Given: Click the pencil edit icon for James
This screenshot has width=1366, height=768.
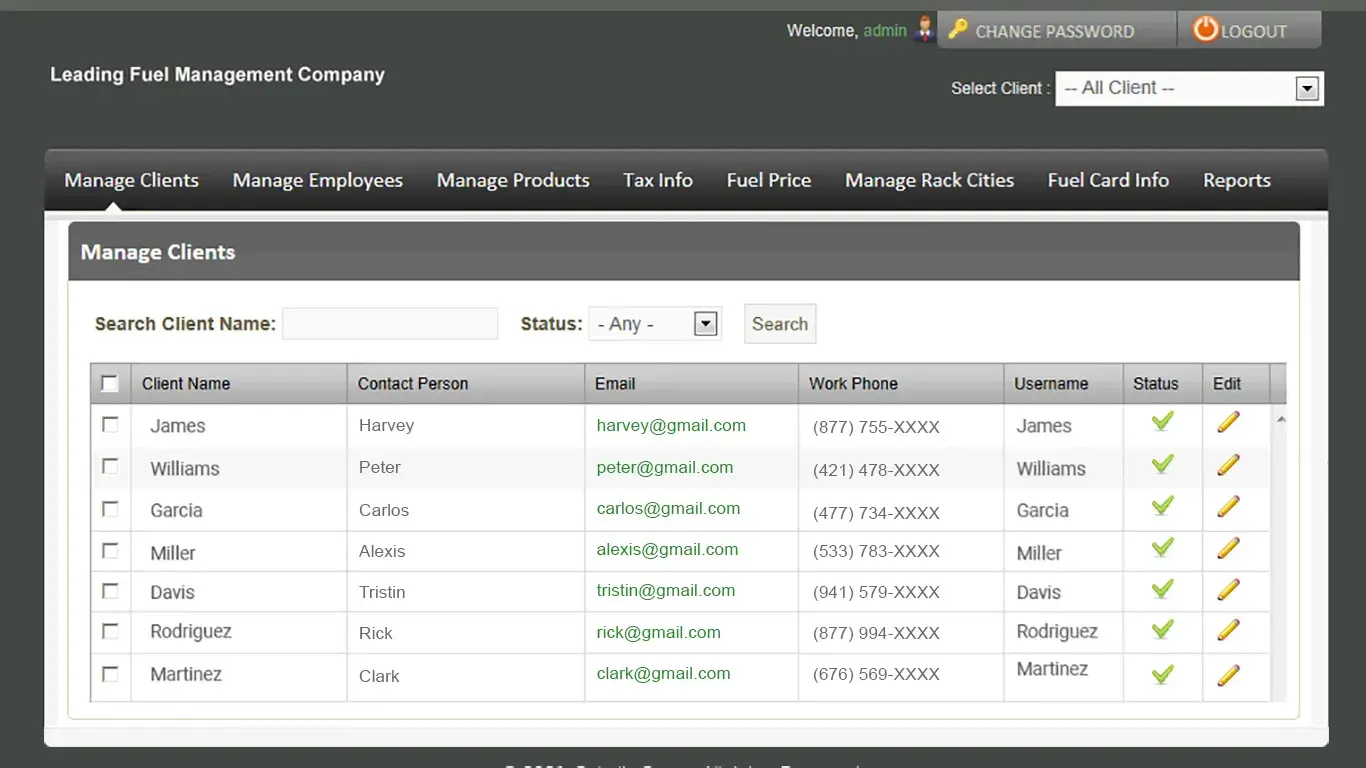Looking at the screenshot, I should pos(1228,422).
